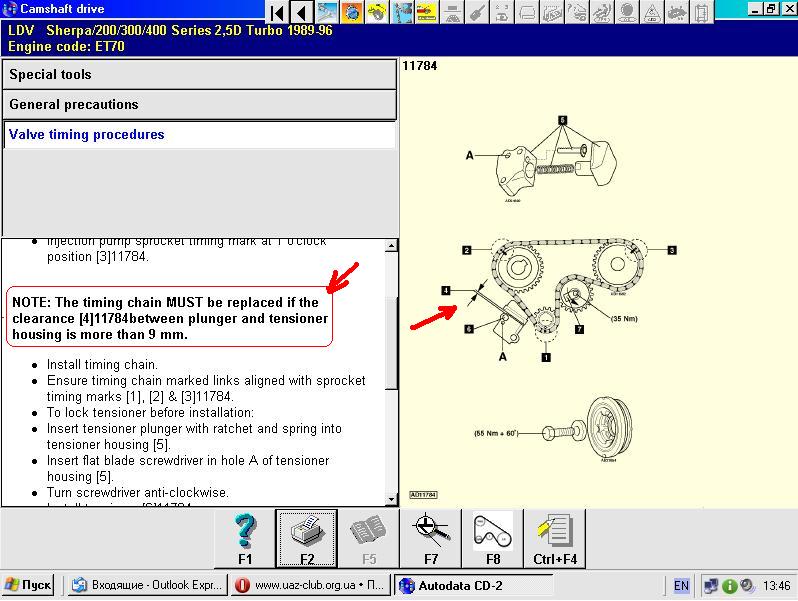Click the NOTE about timing chain replacement
Screen dimensions: 798x601
tap(169, 318)
